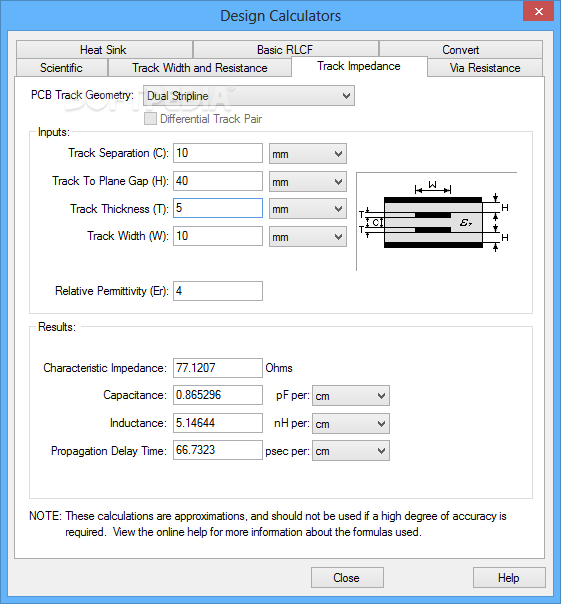
Task: Click the 'Ohms' unit label
Action: pos(279,368)
